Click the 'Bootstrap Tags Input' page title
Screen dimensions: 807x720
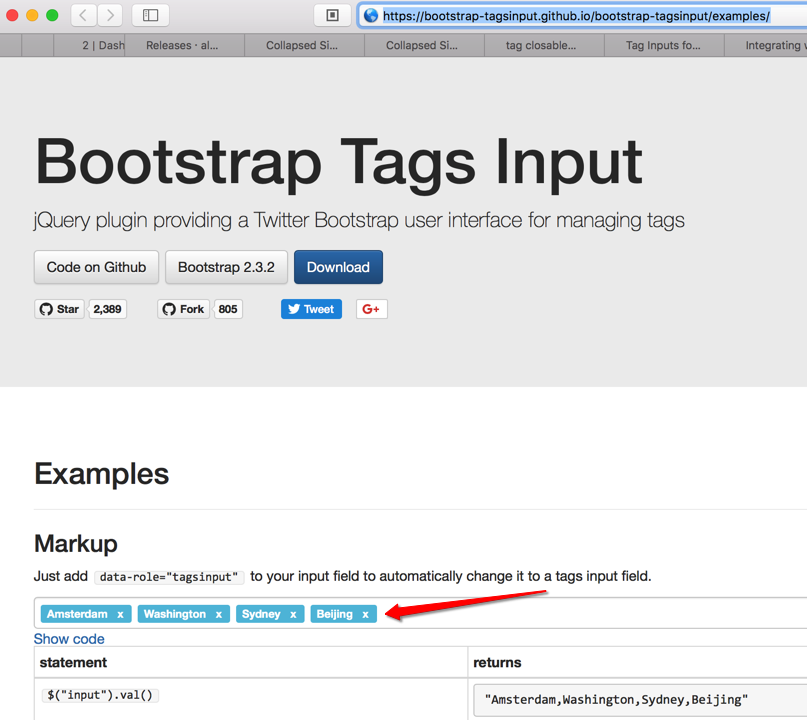[x=339, y=163]
